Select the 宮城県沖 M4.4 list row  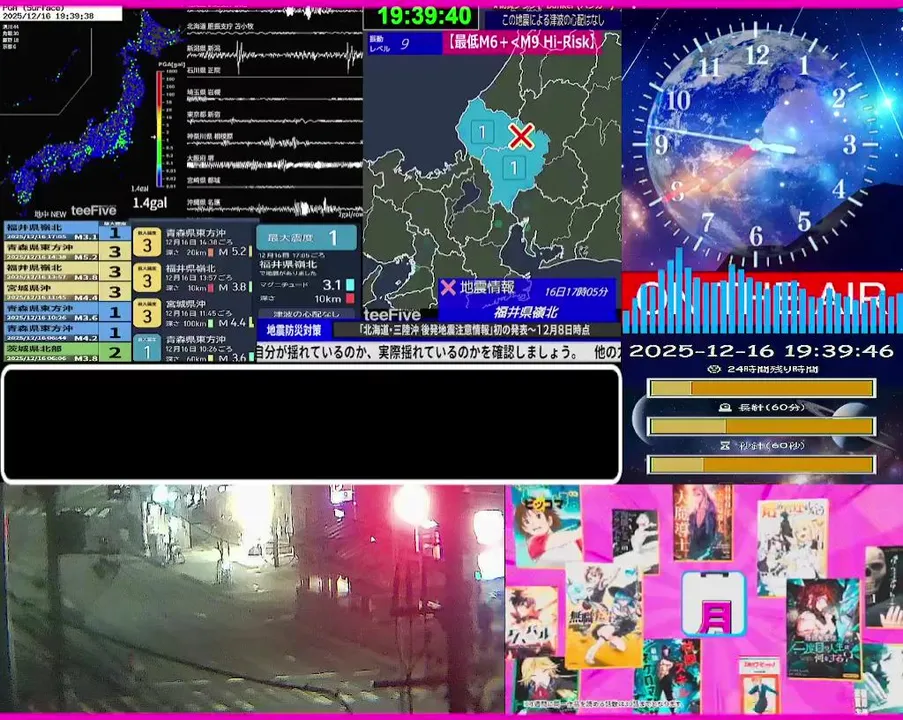67,291
